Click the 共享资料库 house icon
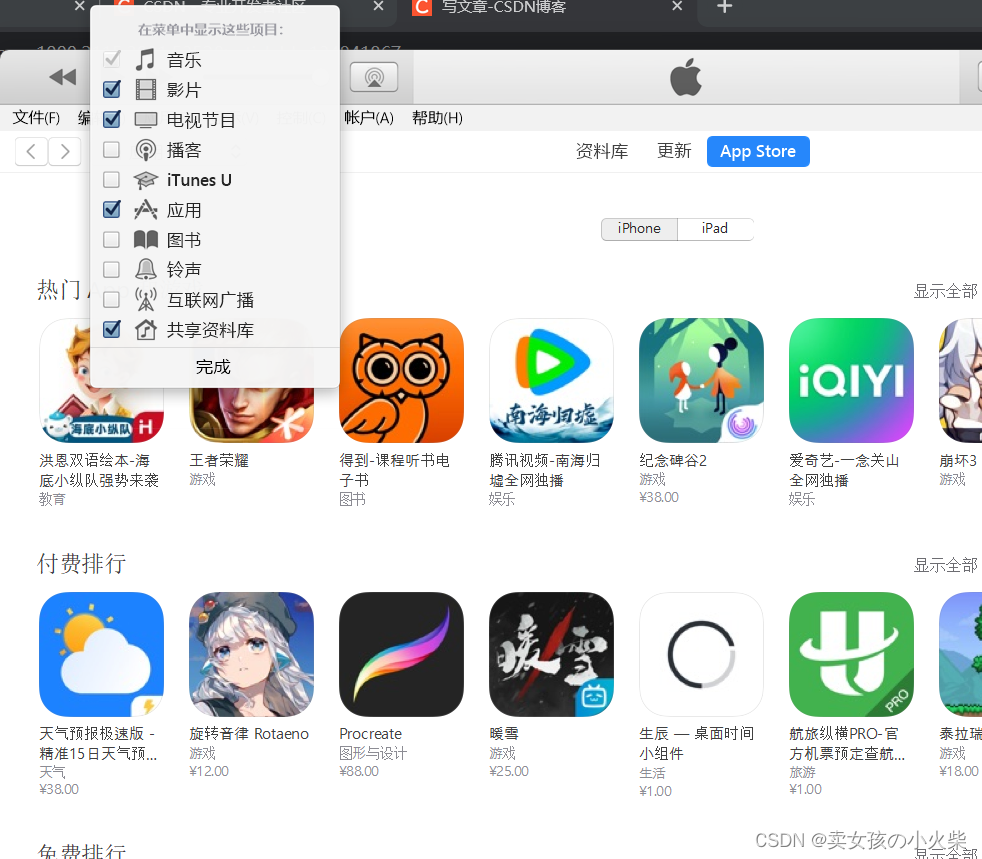The image size is (982, 859). (145, 329)
